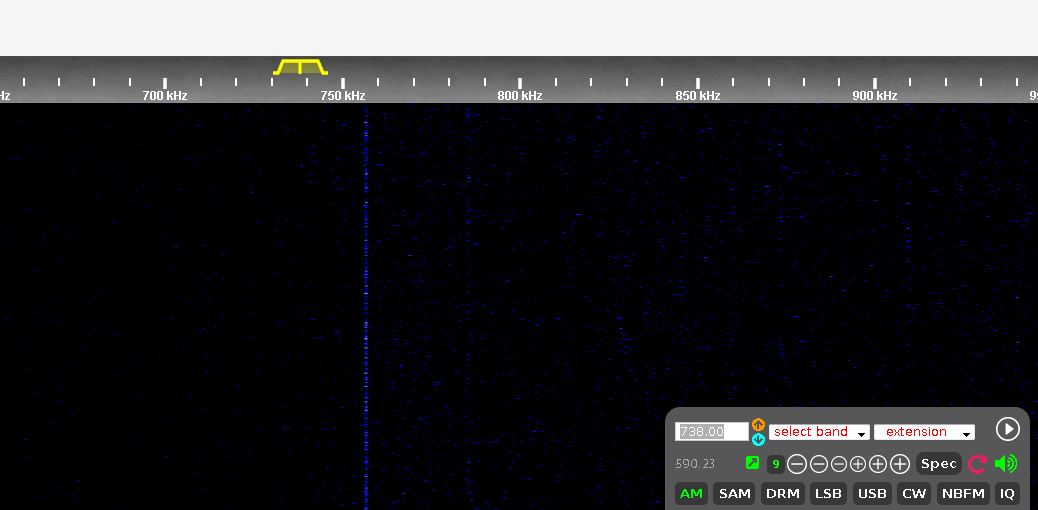
Task: Click the largest minus frequency step button
Action: (797, 464)
